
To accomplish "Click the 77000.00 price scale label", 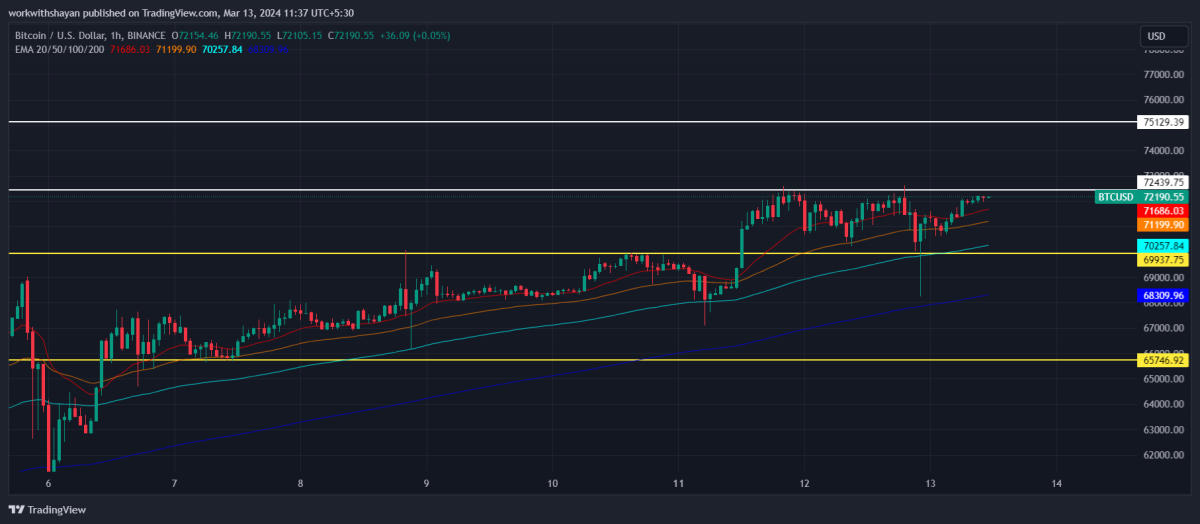I will tap(1165, 74).
